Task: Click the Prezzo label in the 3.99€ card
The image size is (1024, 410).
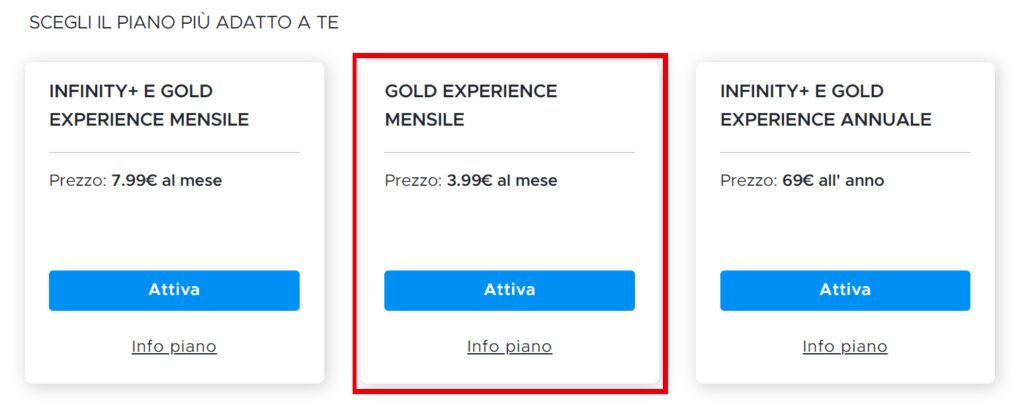Action: [413, 181]
